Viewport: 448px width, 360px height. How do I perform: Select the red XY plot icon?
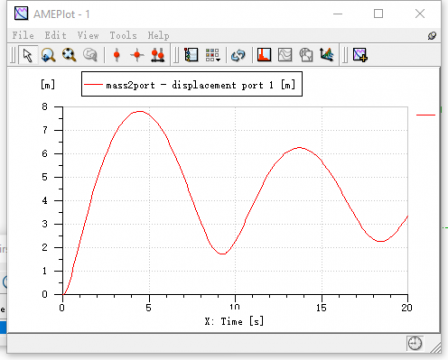click(x=264, y=55)
